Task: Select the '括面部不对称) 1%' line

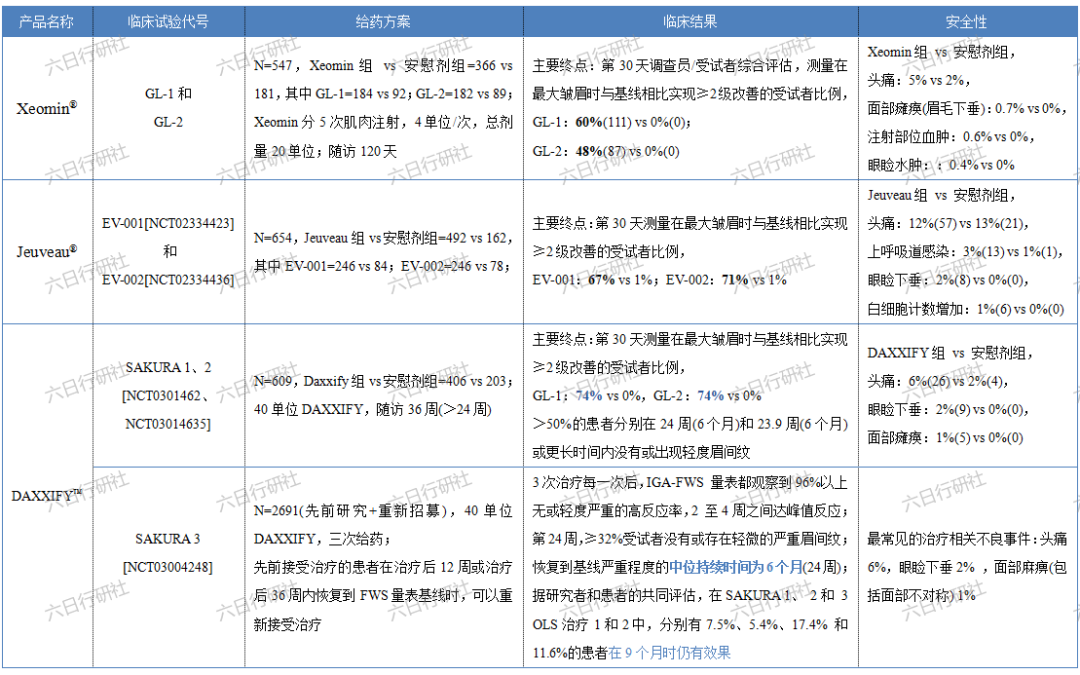Action: coord(922,595)
